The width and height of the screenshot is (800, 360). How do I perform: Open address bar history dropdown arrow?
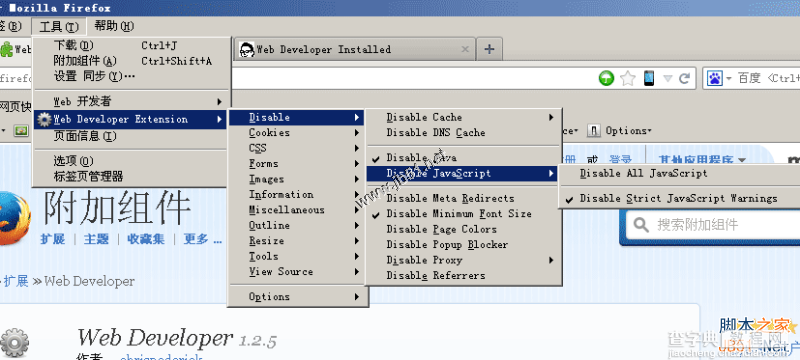(x=668, y=79)
